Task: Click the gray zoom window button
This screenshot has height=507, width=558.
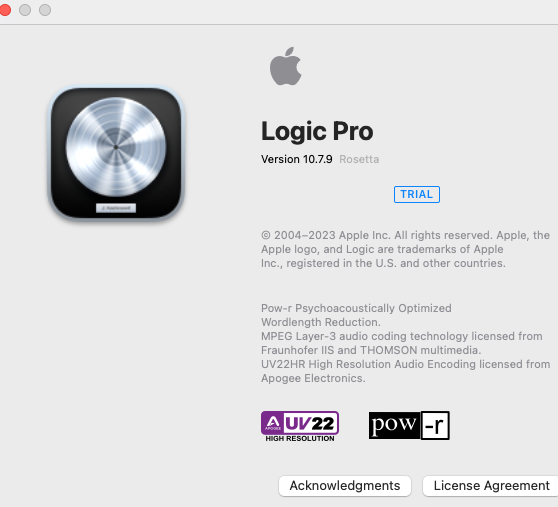Action: [x=45, y=10]
